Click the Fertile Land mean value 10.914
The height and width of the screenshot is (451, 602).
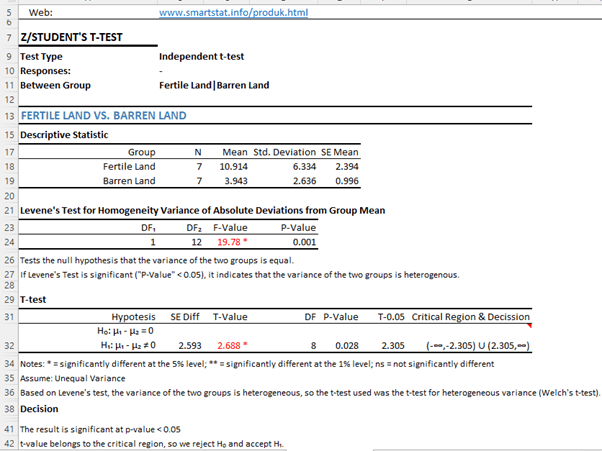tap(233, 166)
